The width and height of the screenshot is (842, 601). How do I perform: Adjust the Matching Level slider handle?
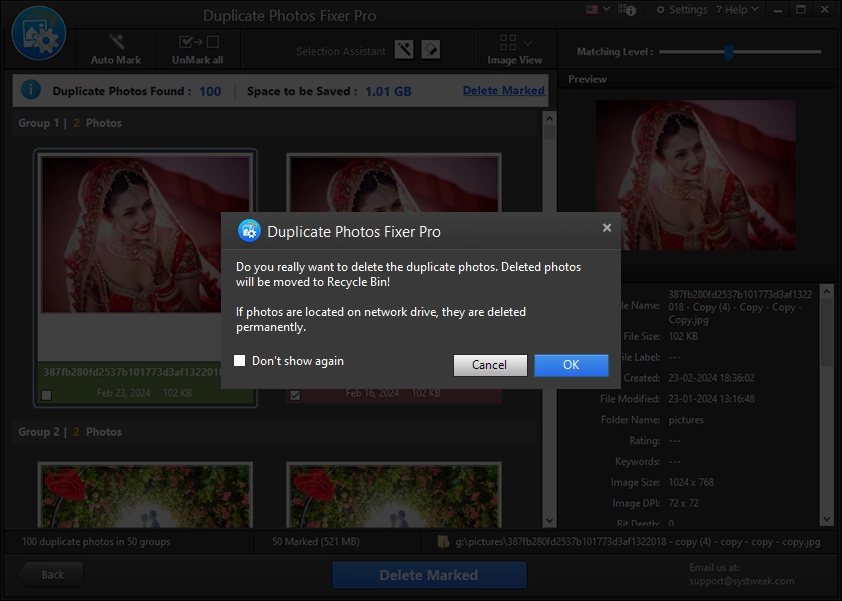point(729,52)
